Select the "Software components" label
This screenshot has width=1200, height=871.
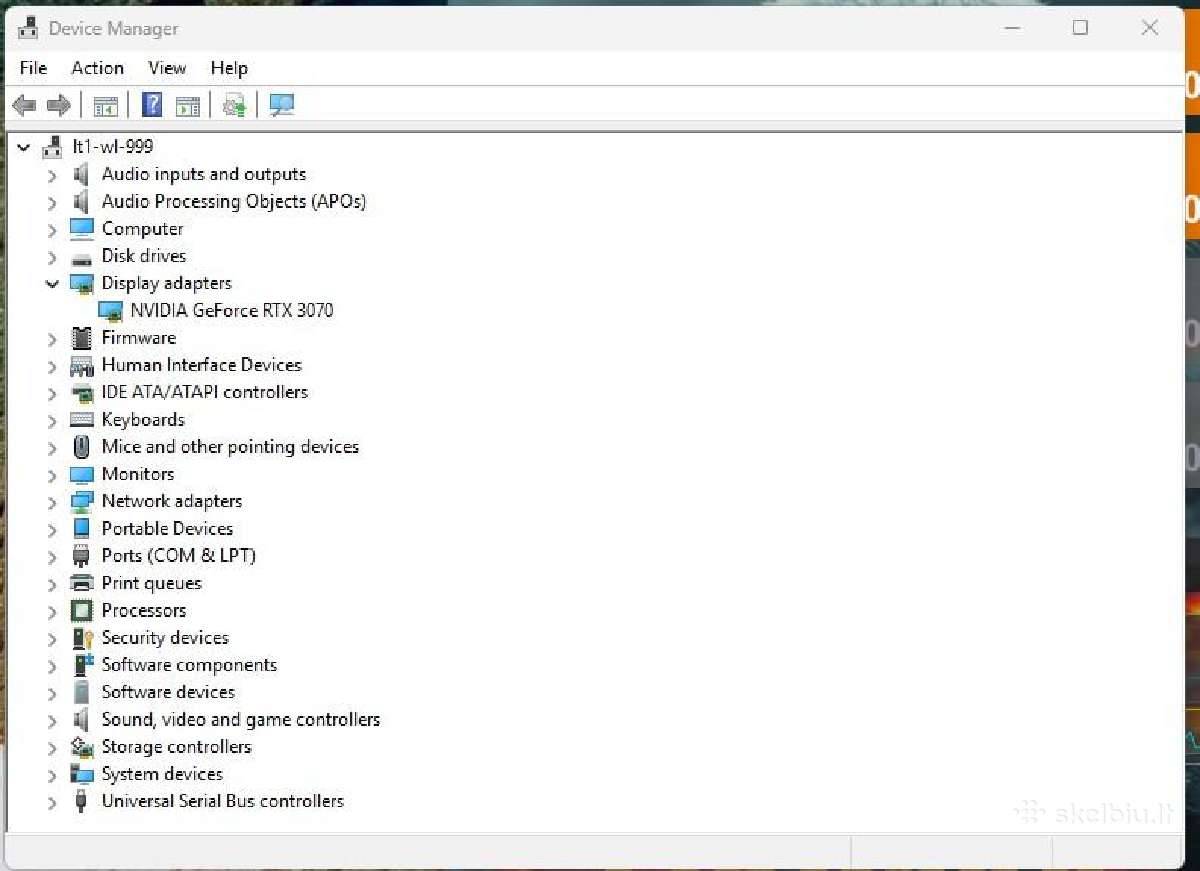[x=189, y=665]
